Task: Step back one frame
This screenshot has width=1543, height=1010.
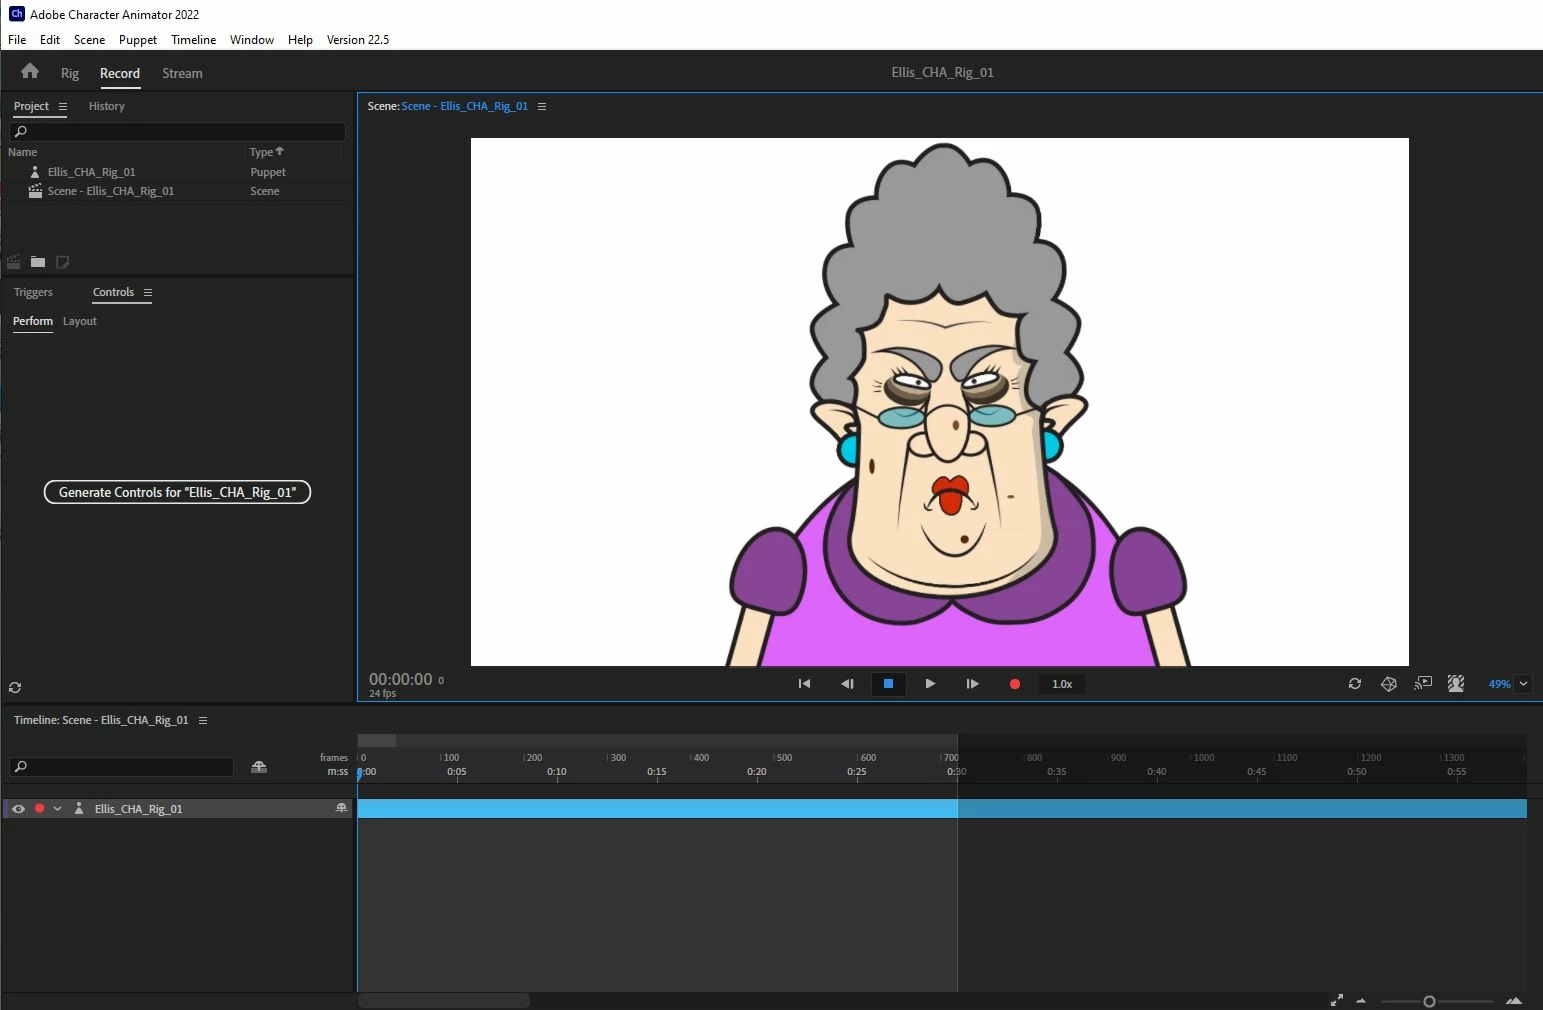Action: point(847,684)
